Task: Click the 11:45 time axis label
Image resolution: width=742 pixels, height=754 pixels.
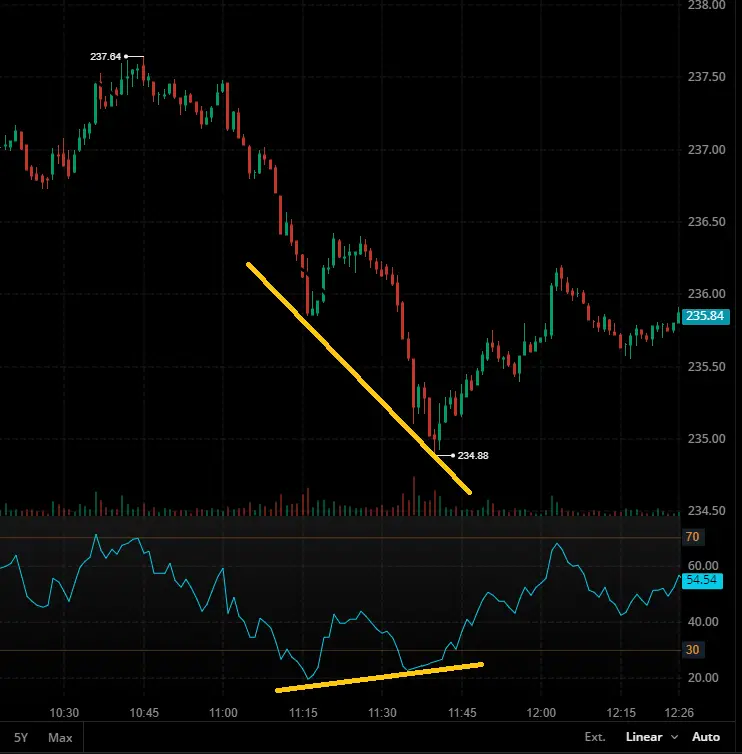Action: coord(462,713)
